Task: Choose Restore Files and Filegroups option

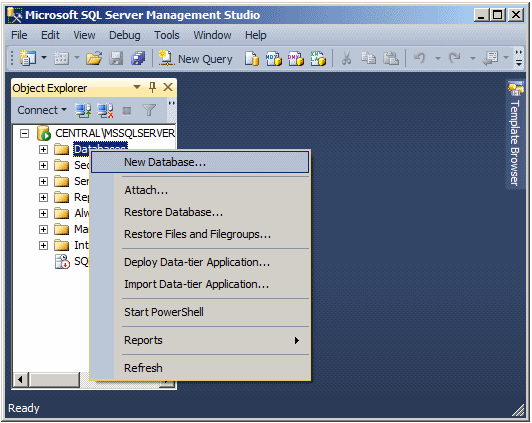Action: [x=200, y=234]
